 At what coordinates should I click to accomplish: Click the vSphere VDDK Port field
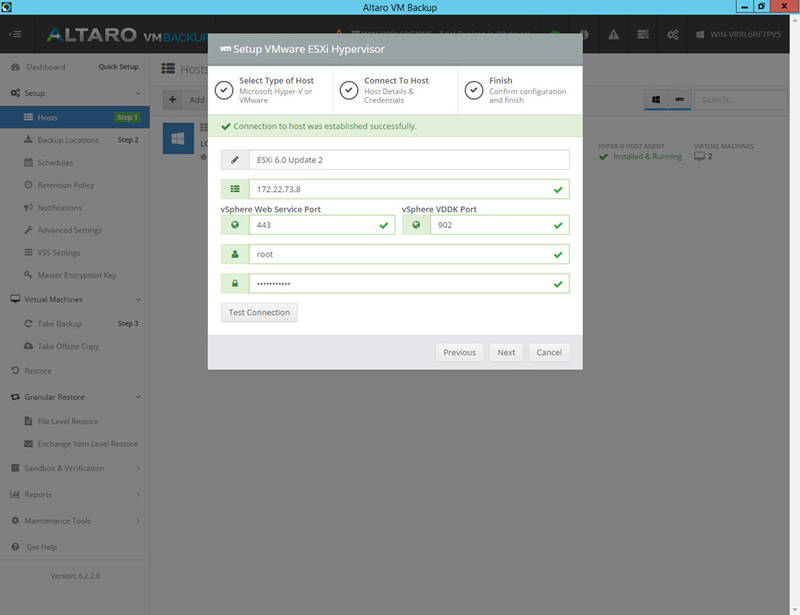point(499,225)
